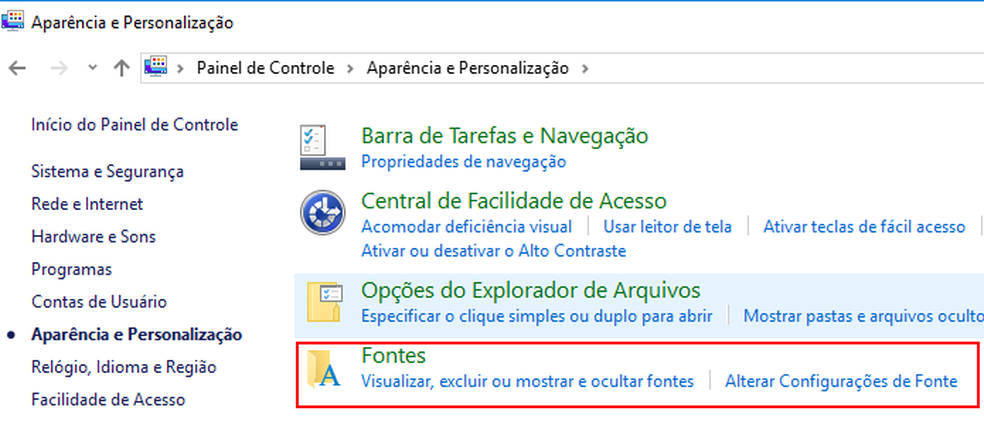Go to Início do Painel de Controle

tap(134, 125)
